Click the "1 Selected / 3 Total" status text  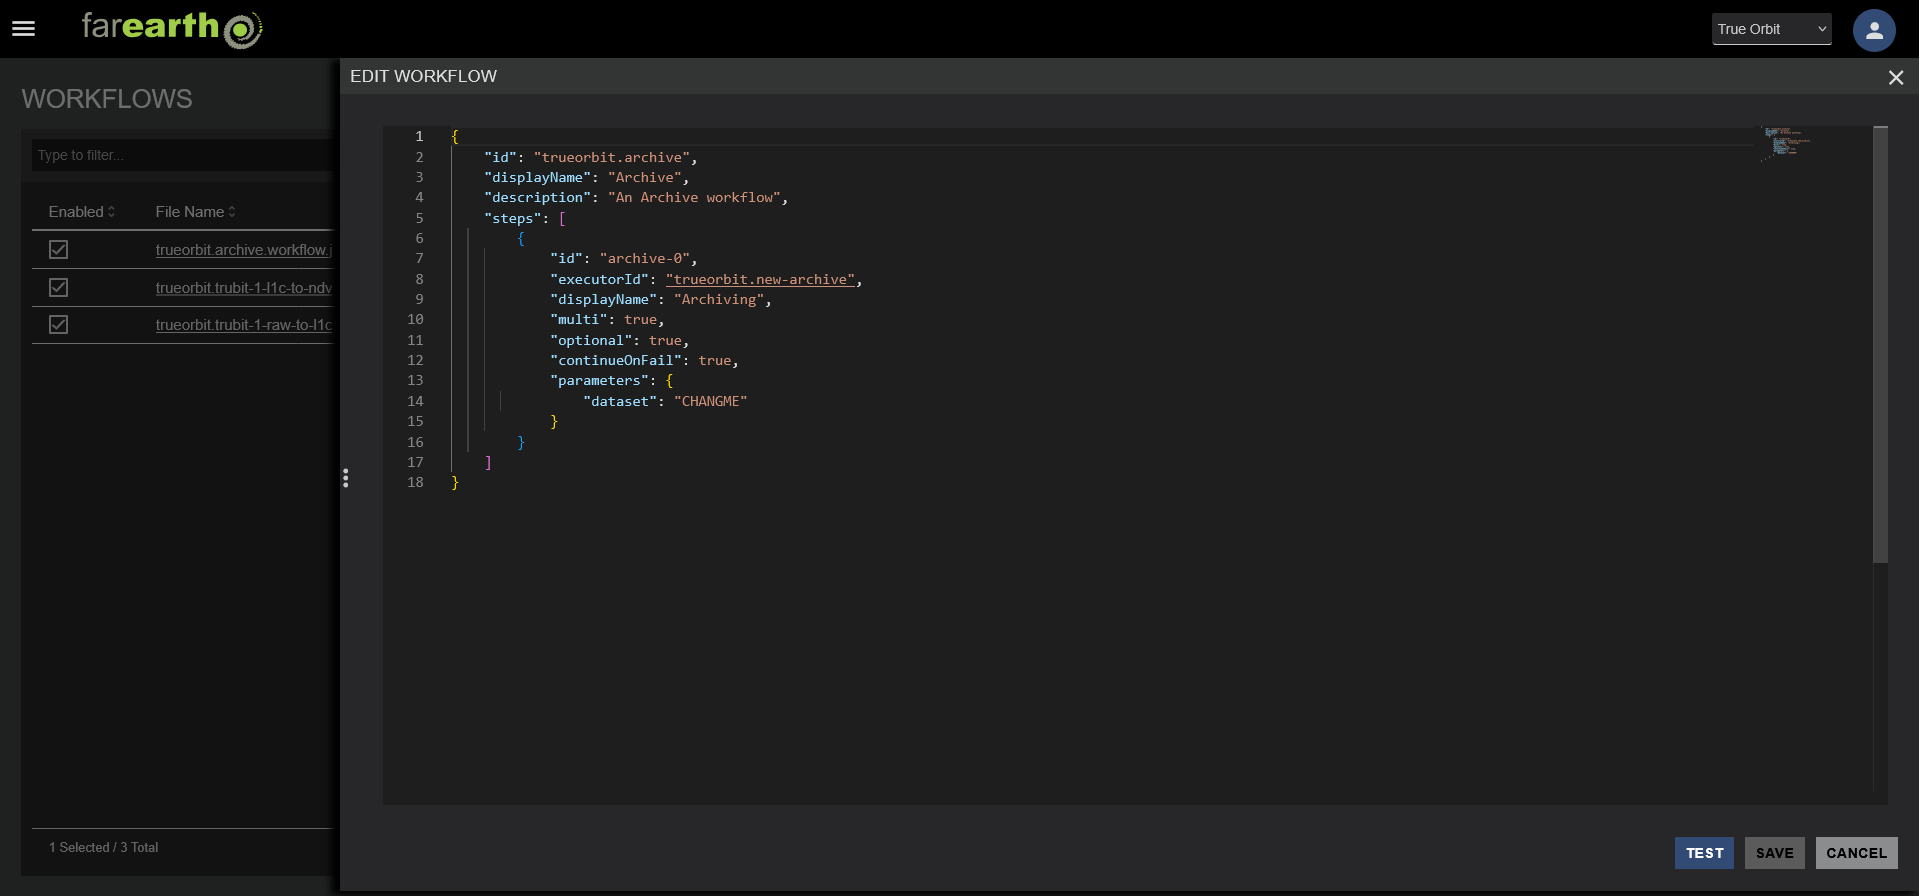pyautogui.click(x=104, y=847)
